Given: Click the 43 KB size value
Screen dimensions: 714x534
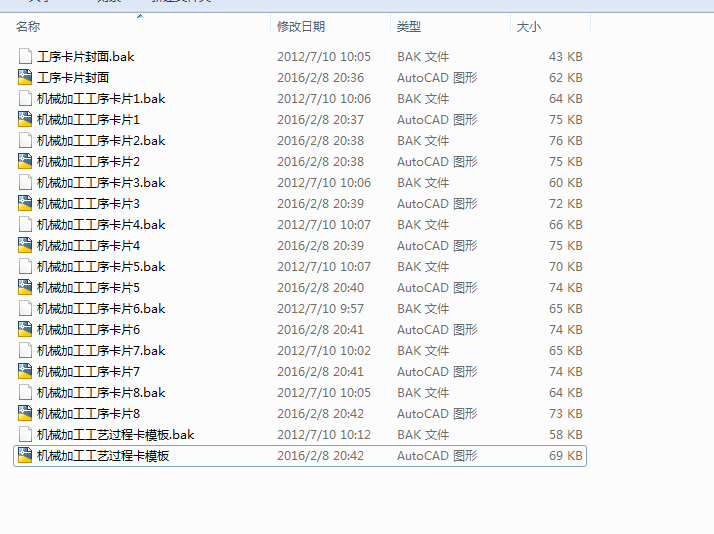Looking at the screenshot, I should [566, 56].
